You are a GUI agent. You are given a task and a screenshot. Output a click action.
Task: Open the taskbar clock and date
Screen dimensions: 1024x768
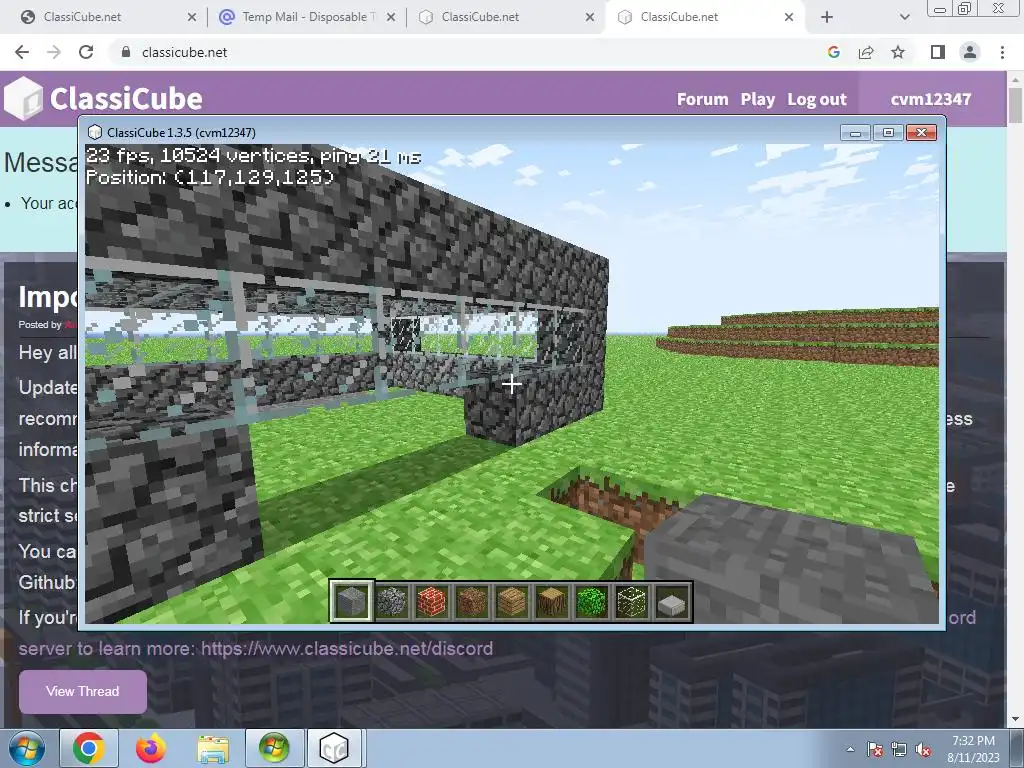pos(973,749)
